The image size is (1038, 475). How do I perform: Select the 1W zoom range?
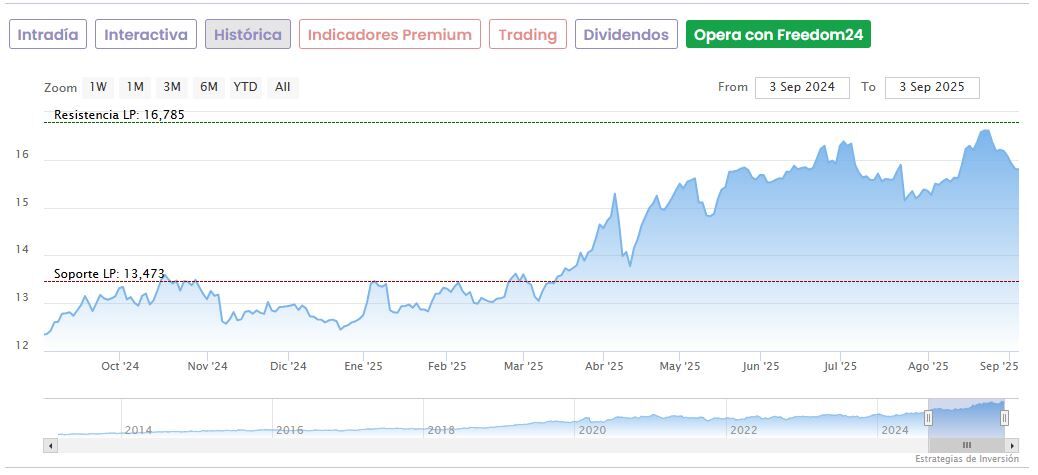click(x=98, y=87)
